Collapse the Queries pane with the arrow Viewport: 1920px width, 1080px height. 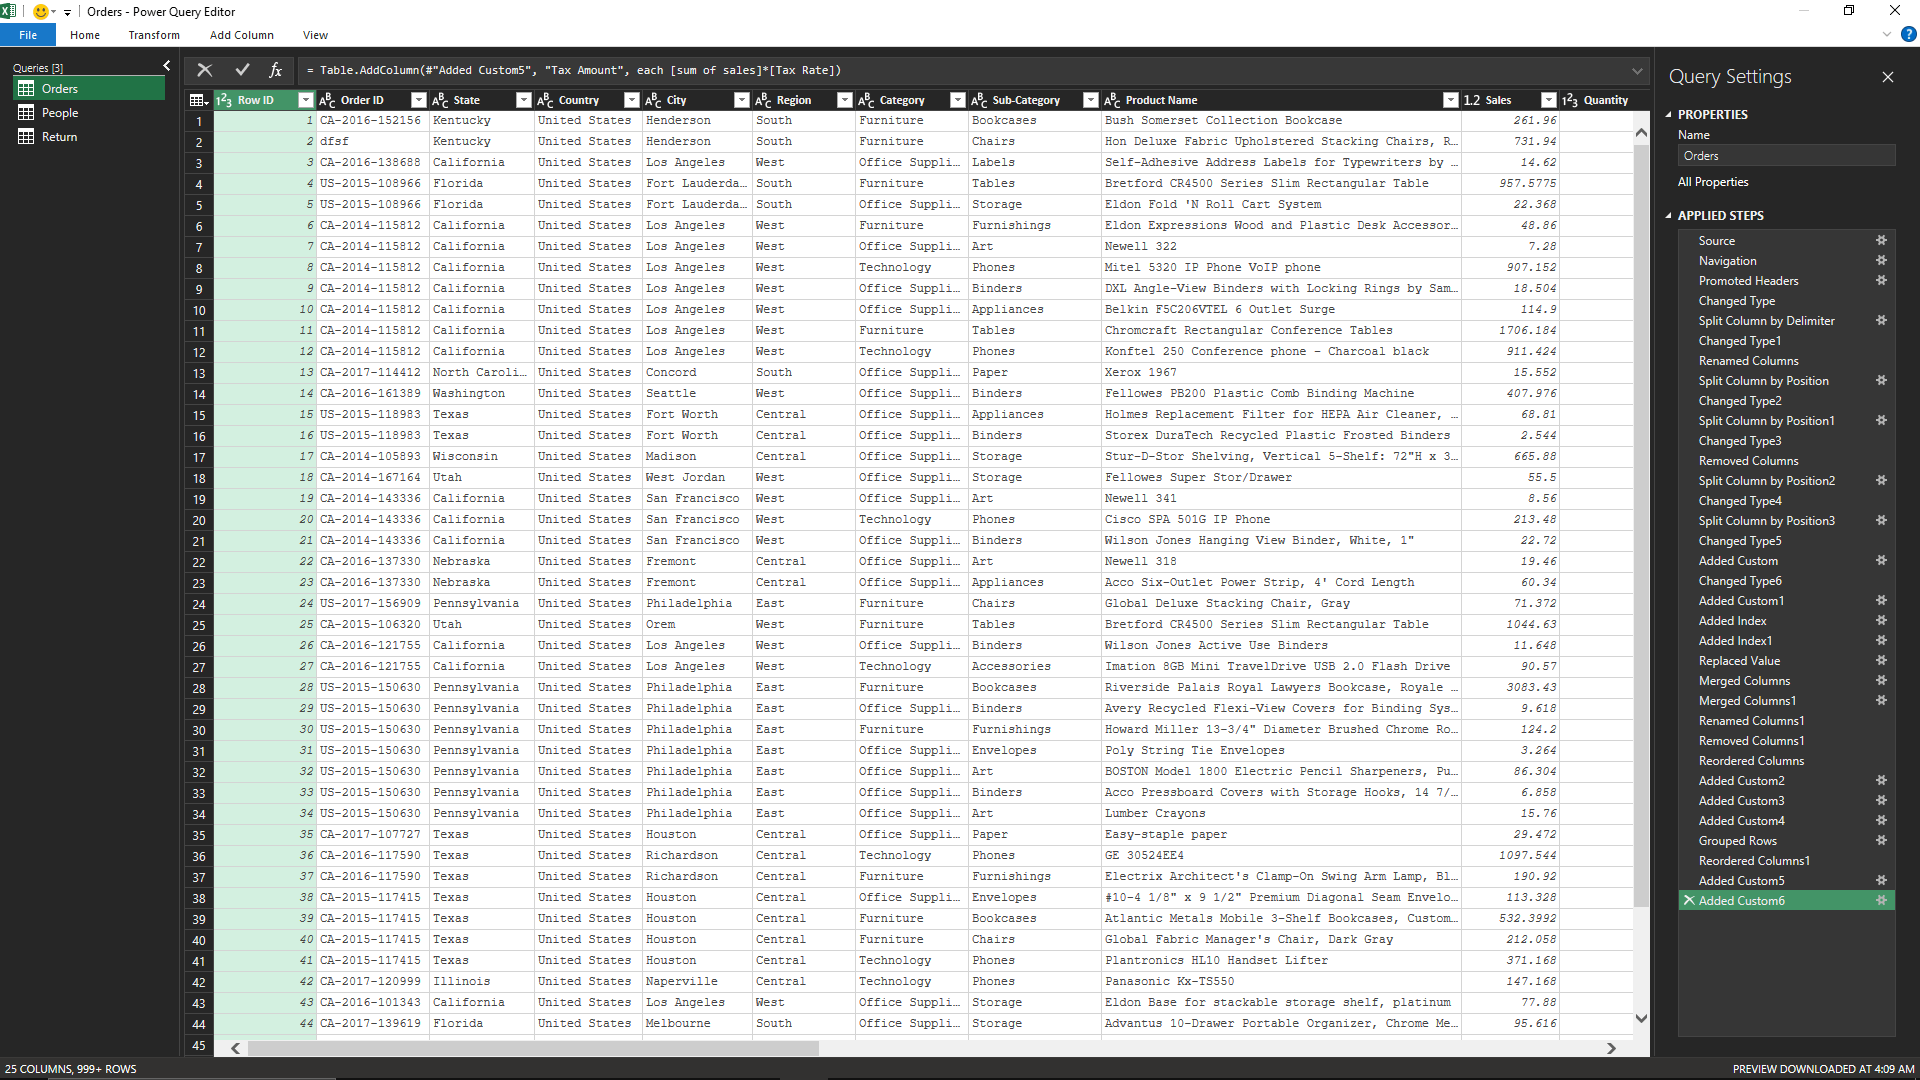point(166,66)
